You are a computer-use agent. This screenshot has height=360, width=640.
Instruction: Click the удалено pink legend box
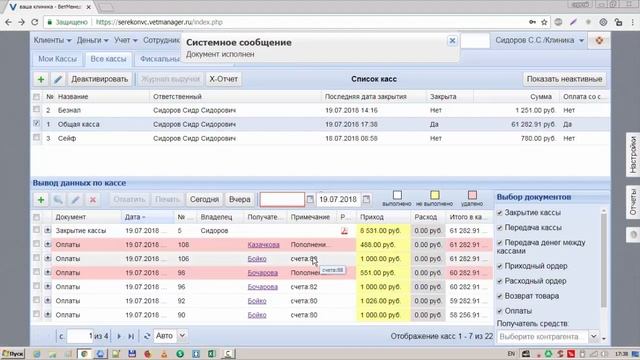pos(472,195)
